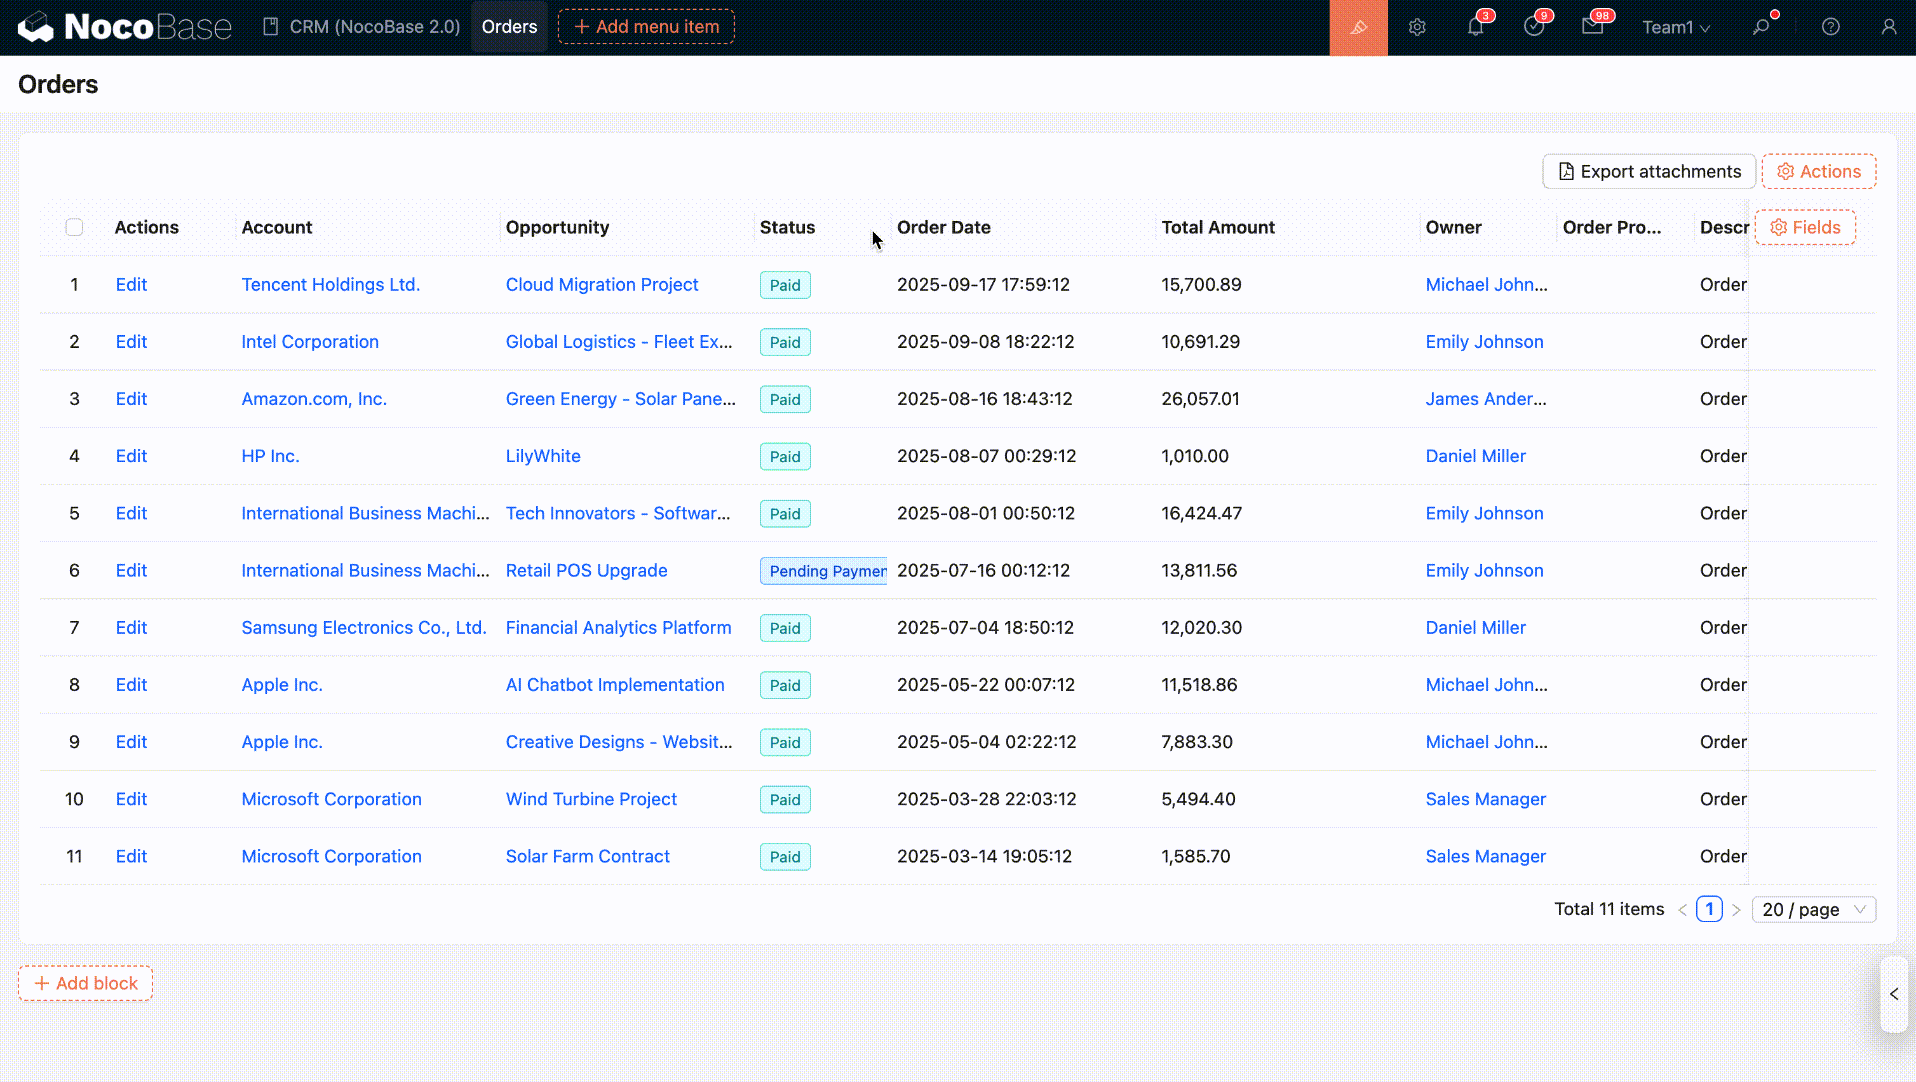Toggle the UI editor highlighter icon
1916x1082 pixels.
click(x=1358, y=27)
